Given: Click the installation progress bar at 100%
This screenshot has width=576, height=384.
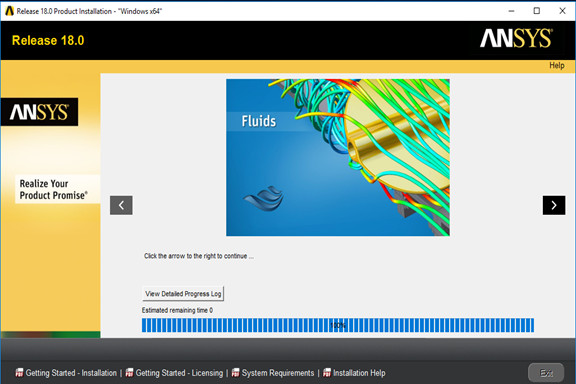Looking at the screenshot, I should pyautogui.click(x=338, y=325).
